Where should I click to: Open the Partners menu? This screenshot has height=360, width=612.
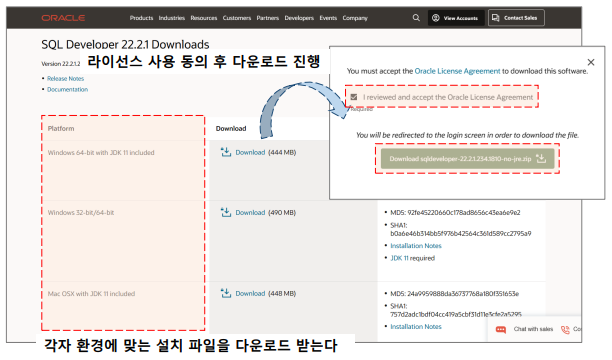pos(268,18)
